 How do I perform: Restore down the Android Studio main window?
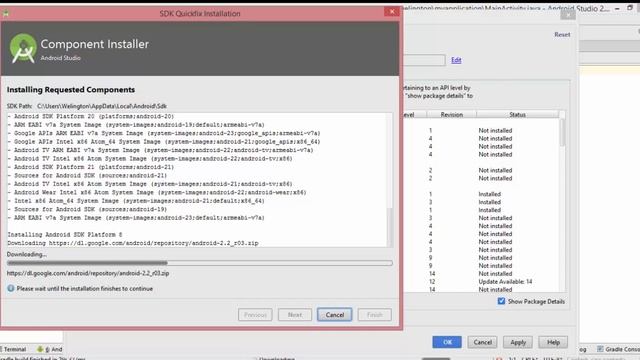[630, 8]
